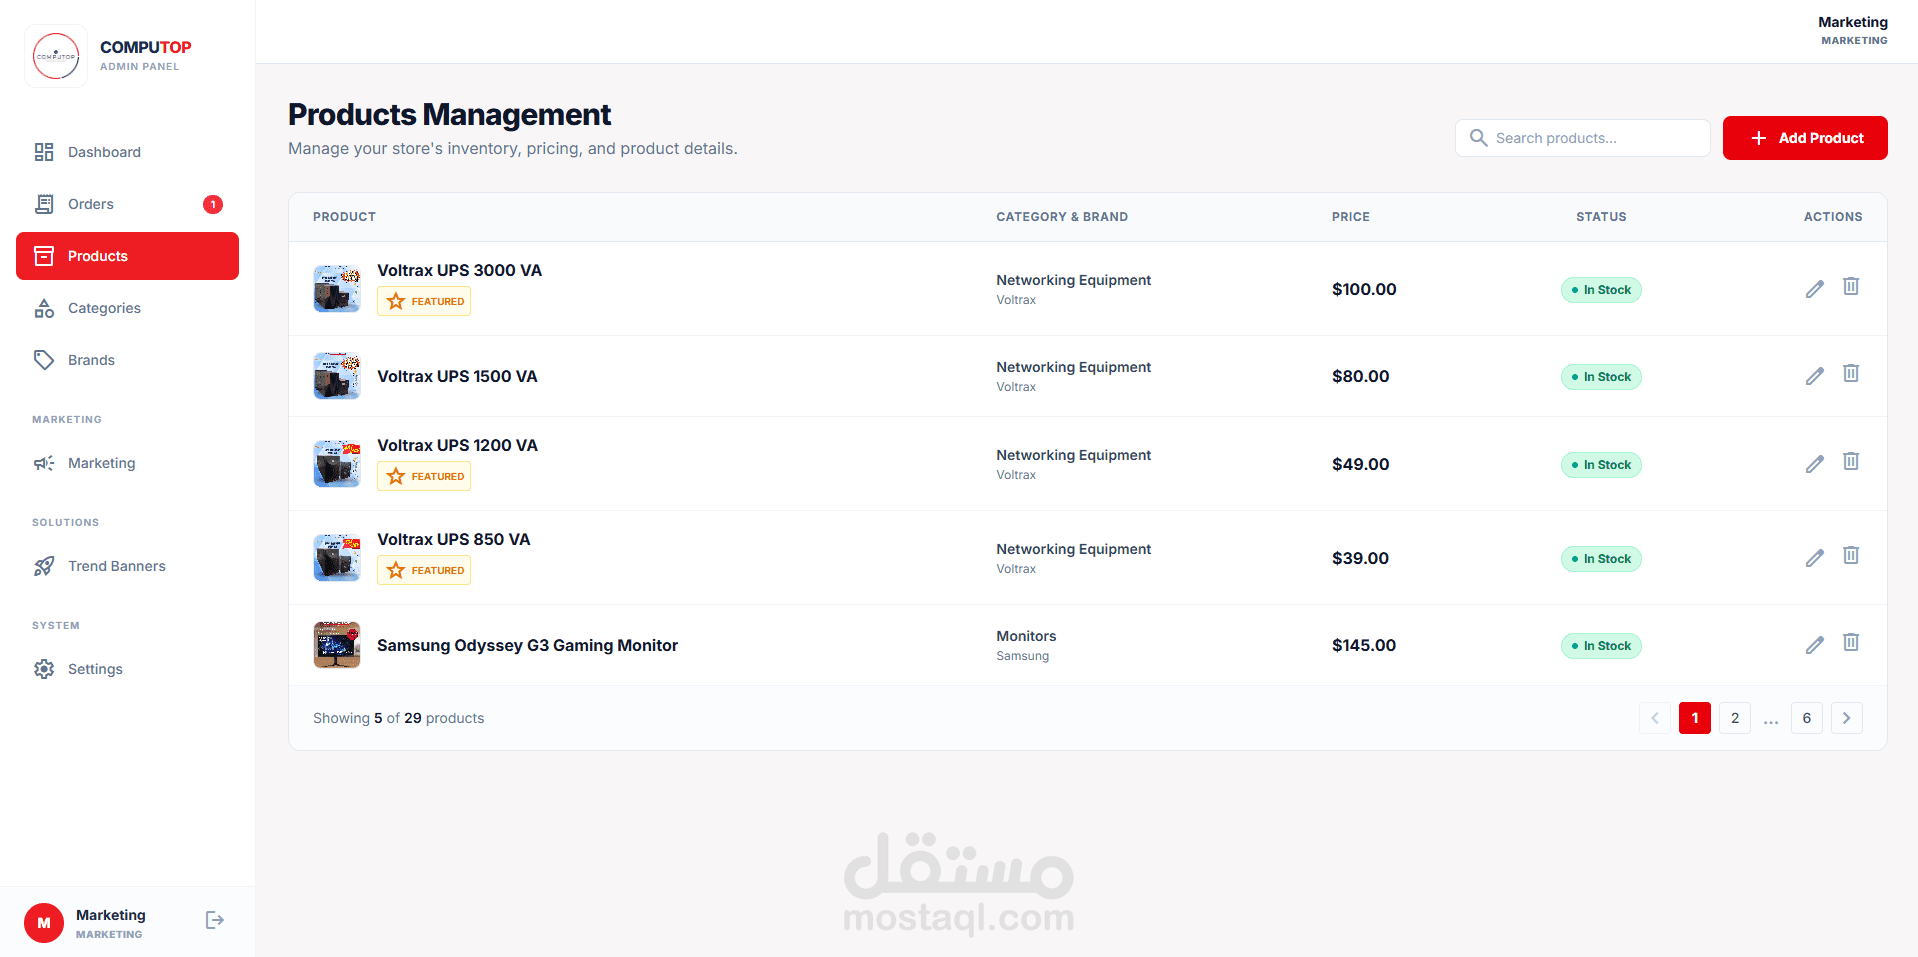Click Featured badge on Voltrax UPS 3000 VA
This screenshot has width=1918, height=957.
pyautogui.click(x=424, y=301)
